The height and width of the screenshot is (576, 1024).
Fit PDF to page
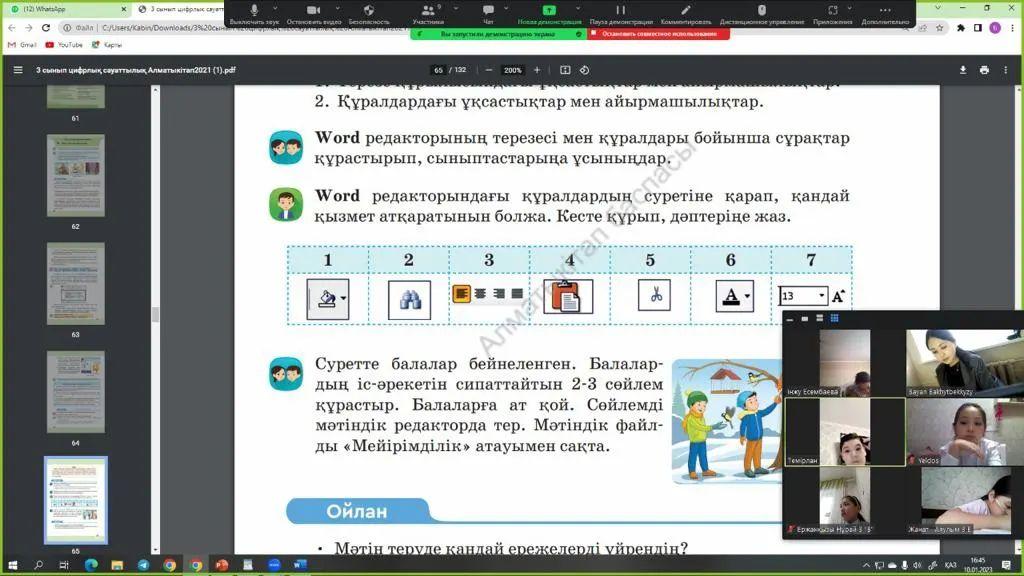(565, 70)
